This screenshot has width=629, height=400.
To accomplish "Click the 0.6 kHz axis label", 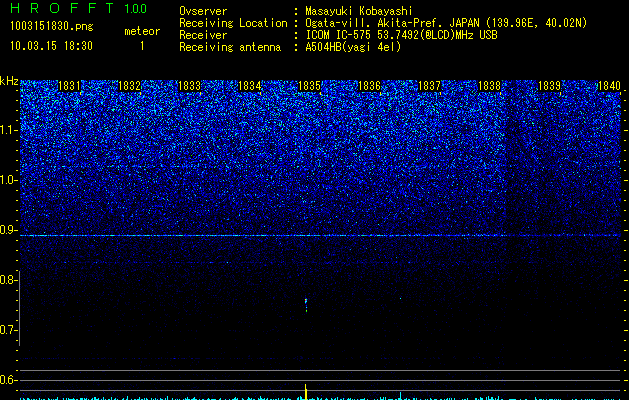I will click(8, 380).
